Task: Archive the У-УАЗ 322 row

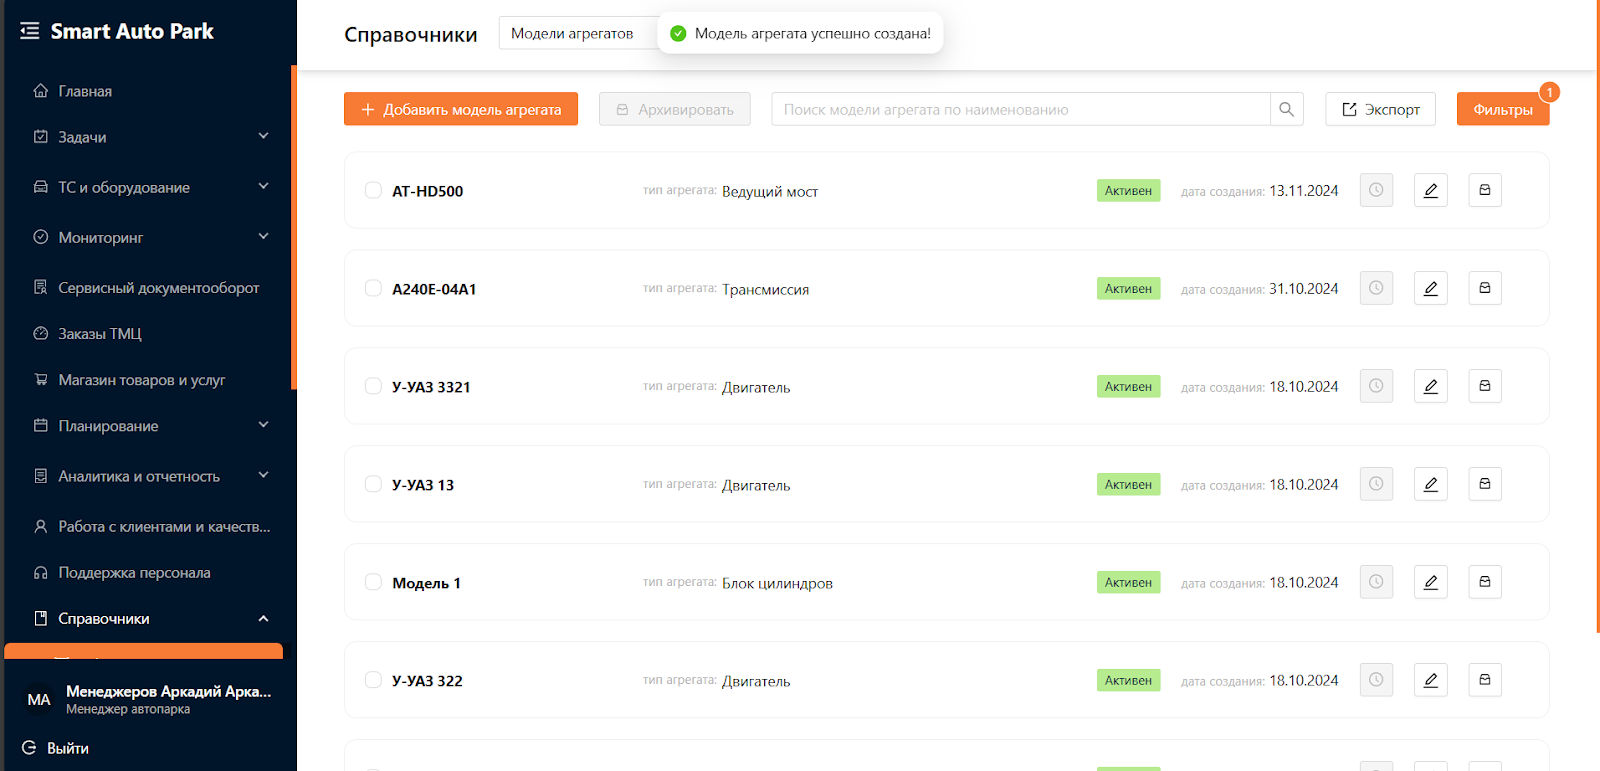Action: point(1484,680)
